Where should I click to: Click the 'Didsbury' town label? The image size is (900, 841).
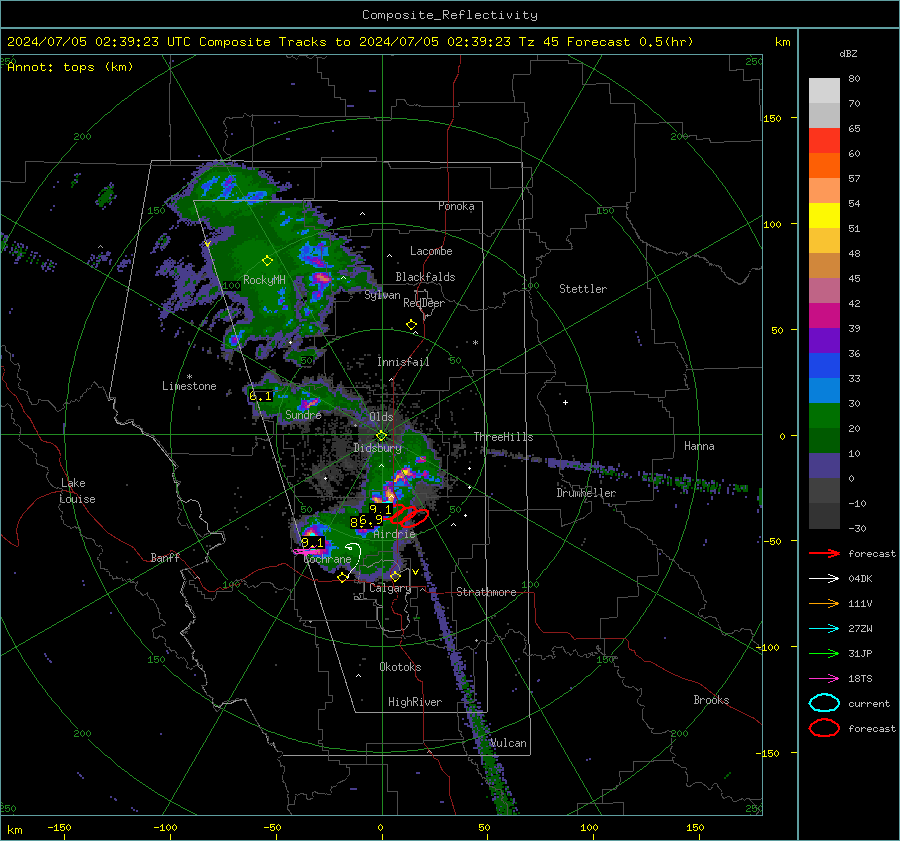(x=377, y=448)
